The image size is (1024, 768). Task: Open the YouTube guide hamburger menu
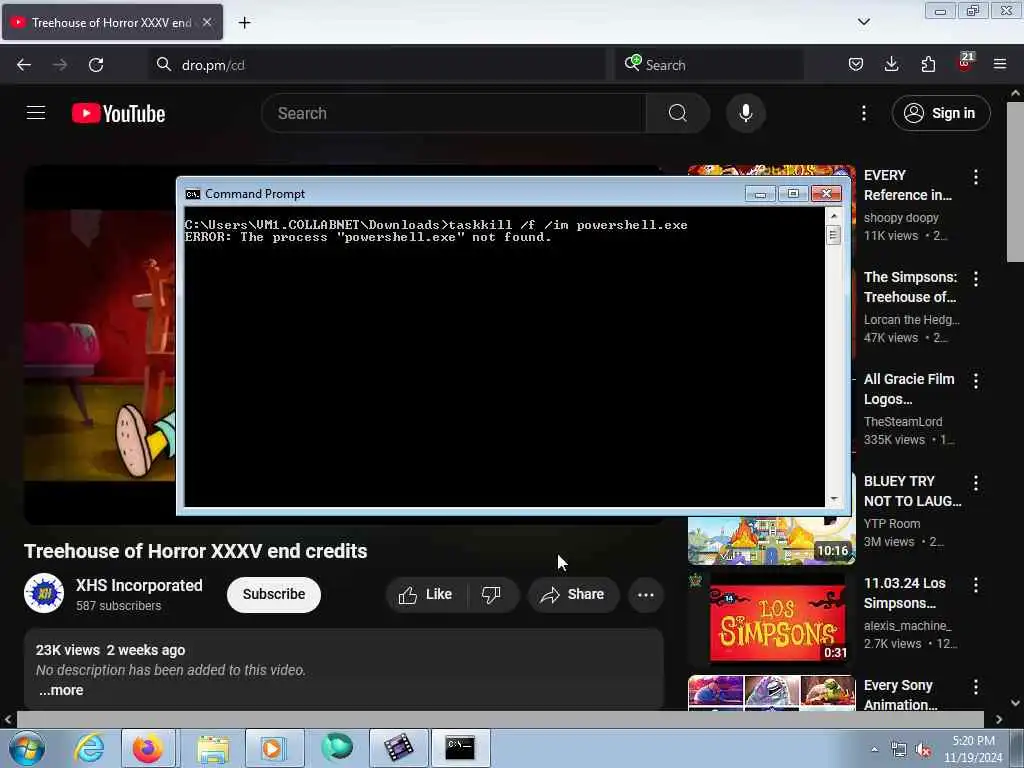(x=36, y=113)
